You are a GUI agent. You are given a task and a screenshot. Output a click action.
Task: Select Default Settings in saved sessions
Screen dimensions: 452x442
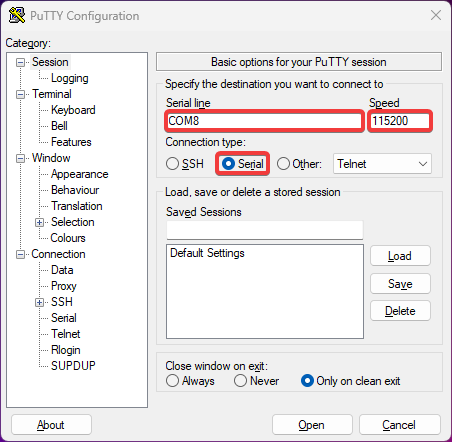[x=207, y=253]
